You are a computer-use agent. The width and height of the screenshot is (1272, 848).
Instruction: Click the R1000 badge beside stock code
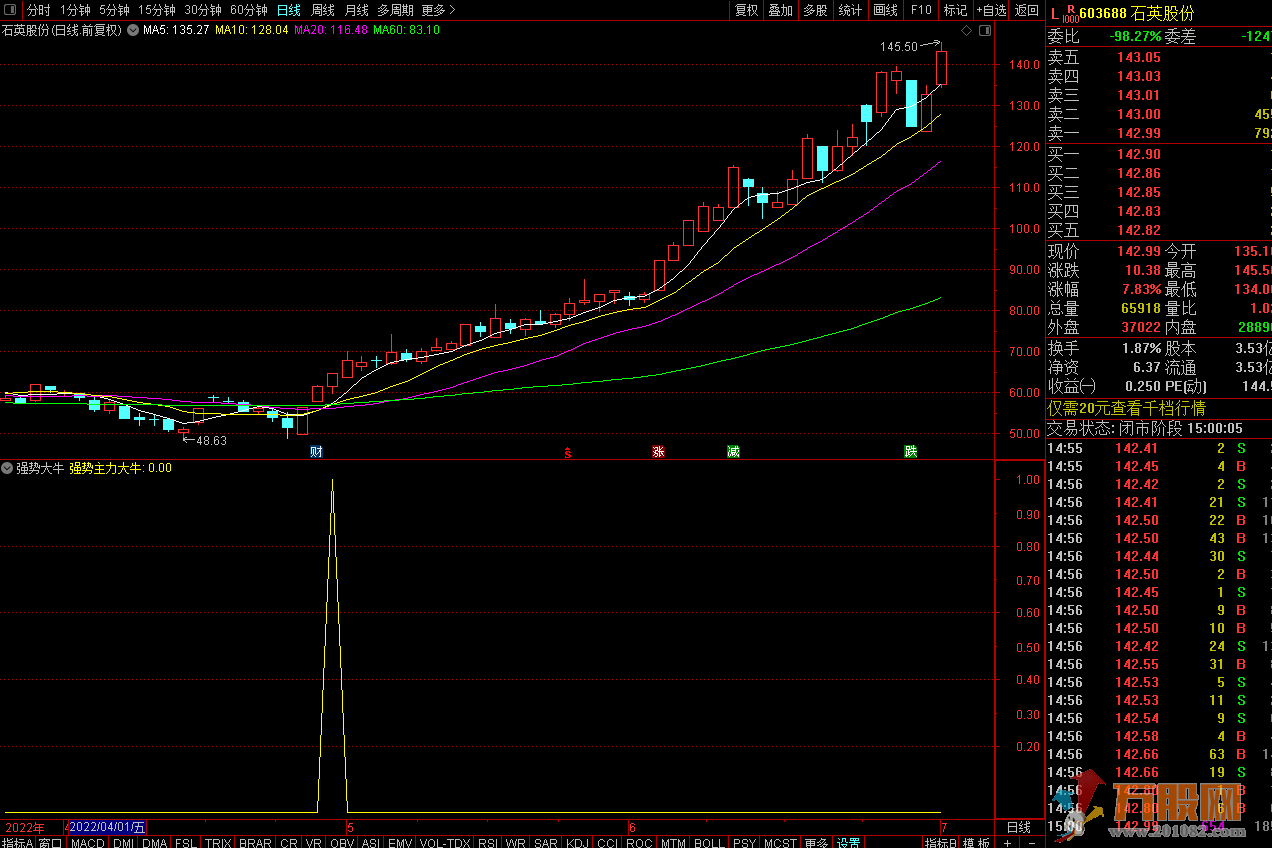1070,13
